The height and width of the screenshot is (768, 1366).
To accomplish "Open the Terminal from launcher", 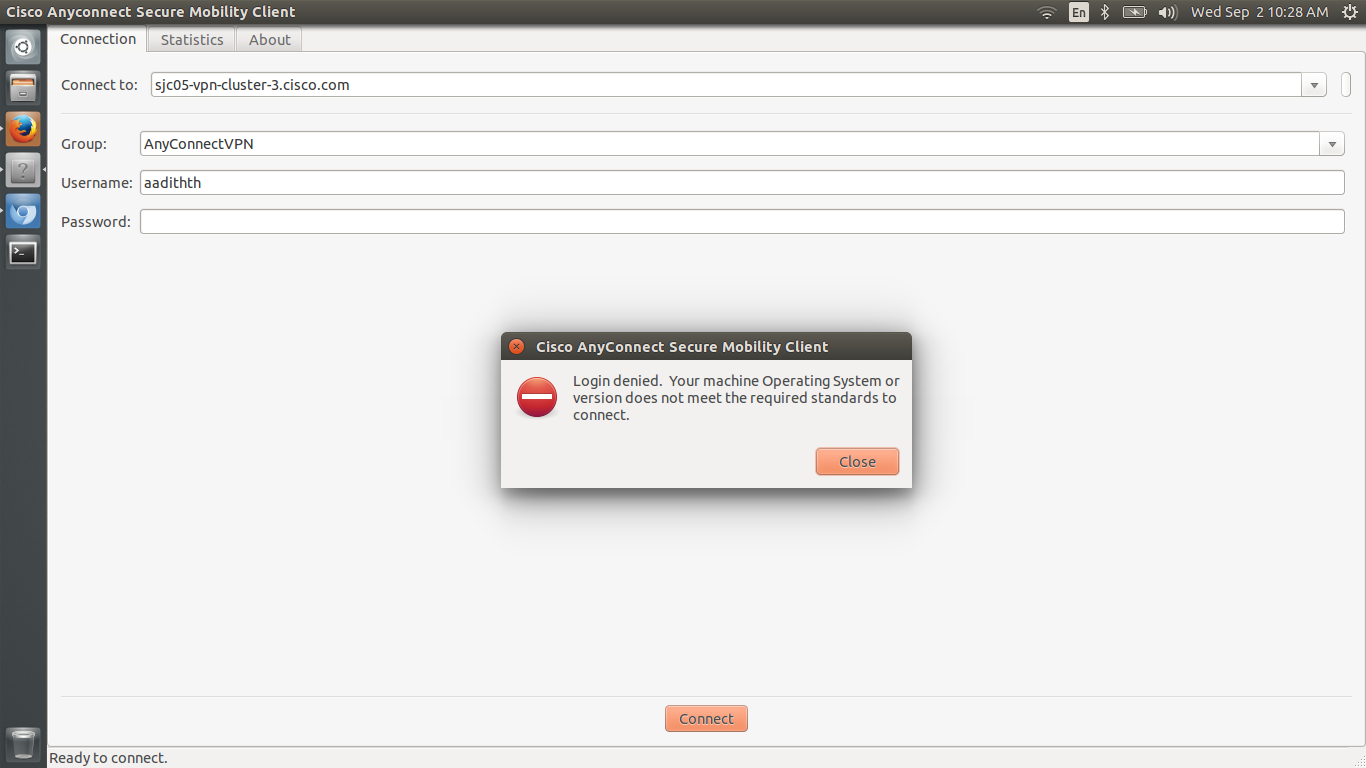I will 23,252.
